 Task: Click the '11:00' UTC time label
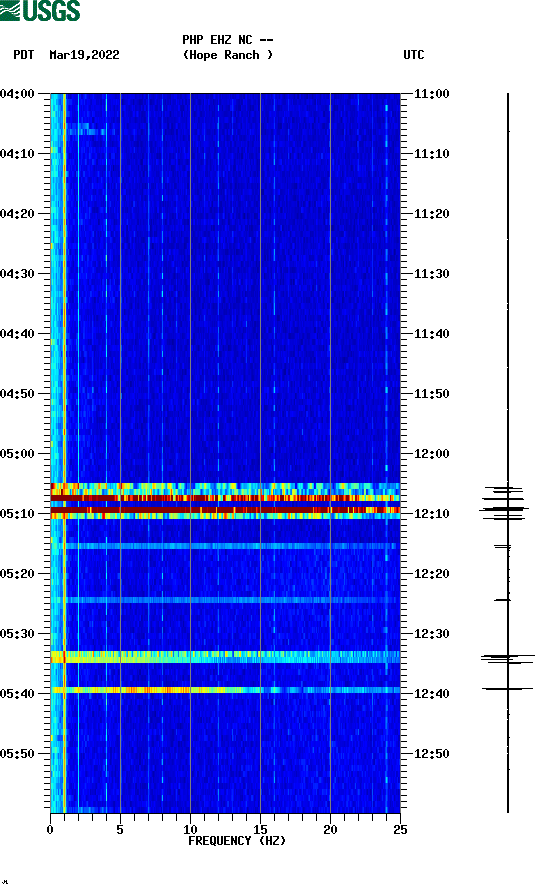tap(431, 93)
